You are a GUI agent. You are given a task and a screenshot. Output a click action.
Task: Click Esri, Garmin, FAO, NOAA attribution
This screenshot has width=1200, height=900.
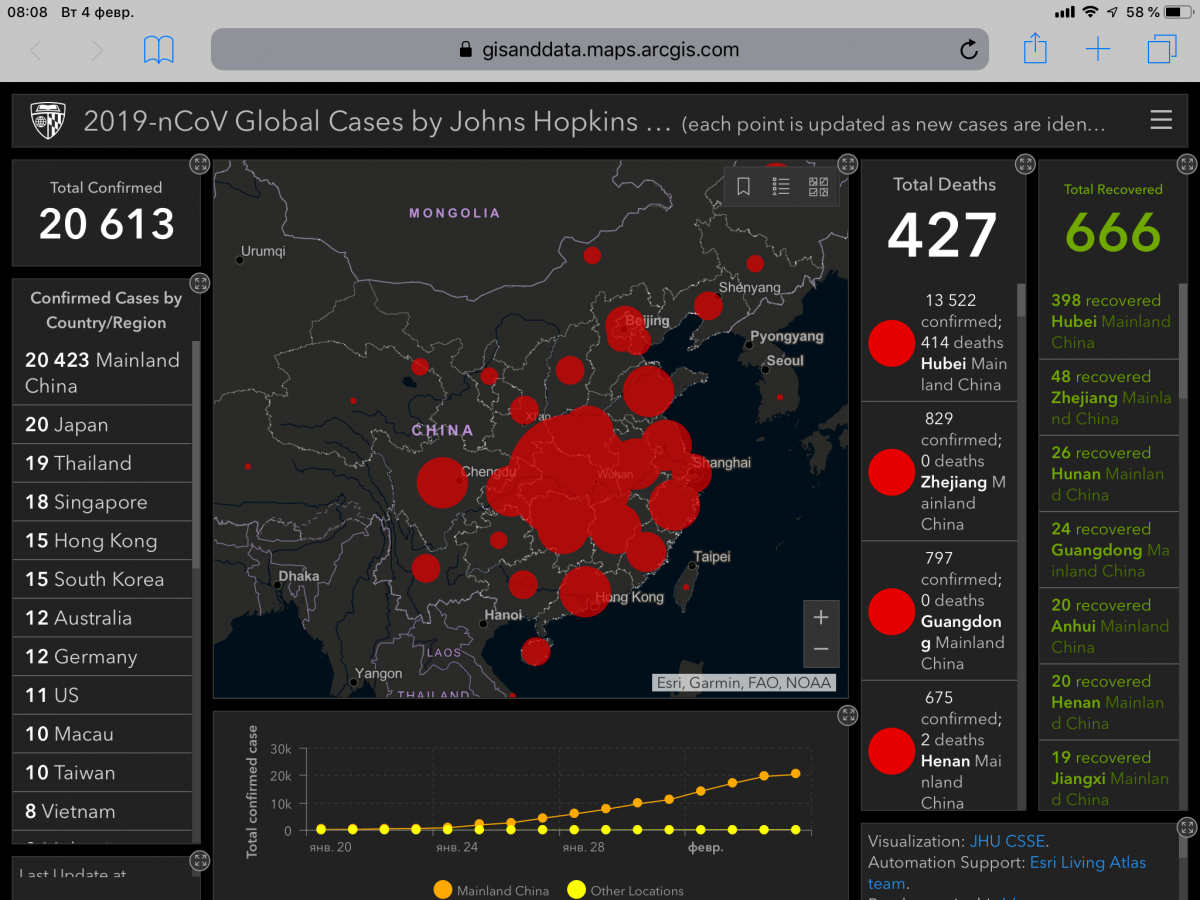pyautogui.click(x=743, y=683)
